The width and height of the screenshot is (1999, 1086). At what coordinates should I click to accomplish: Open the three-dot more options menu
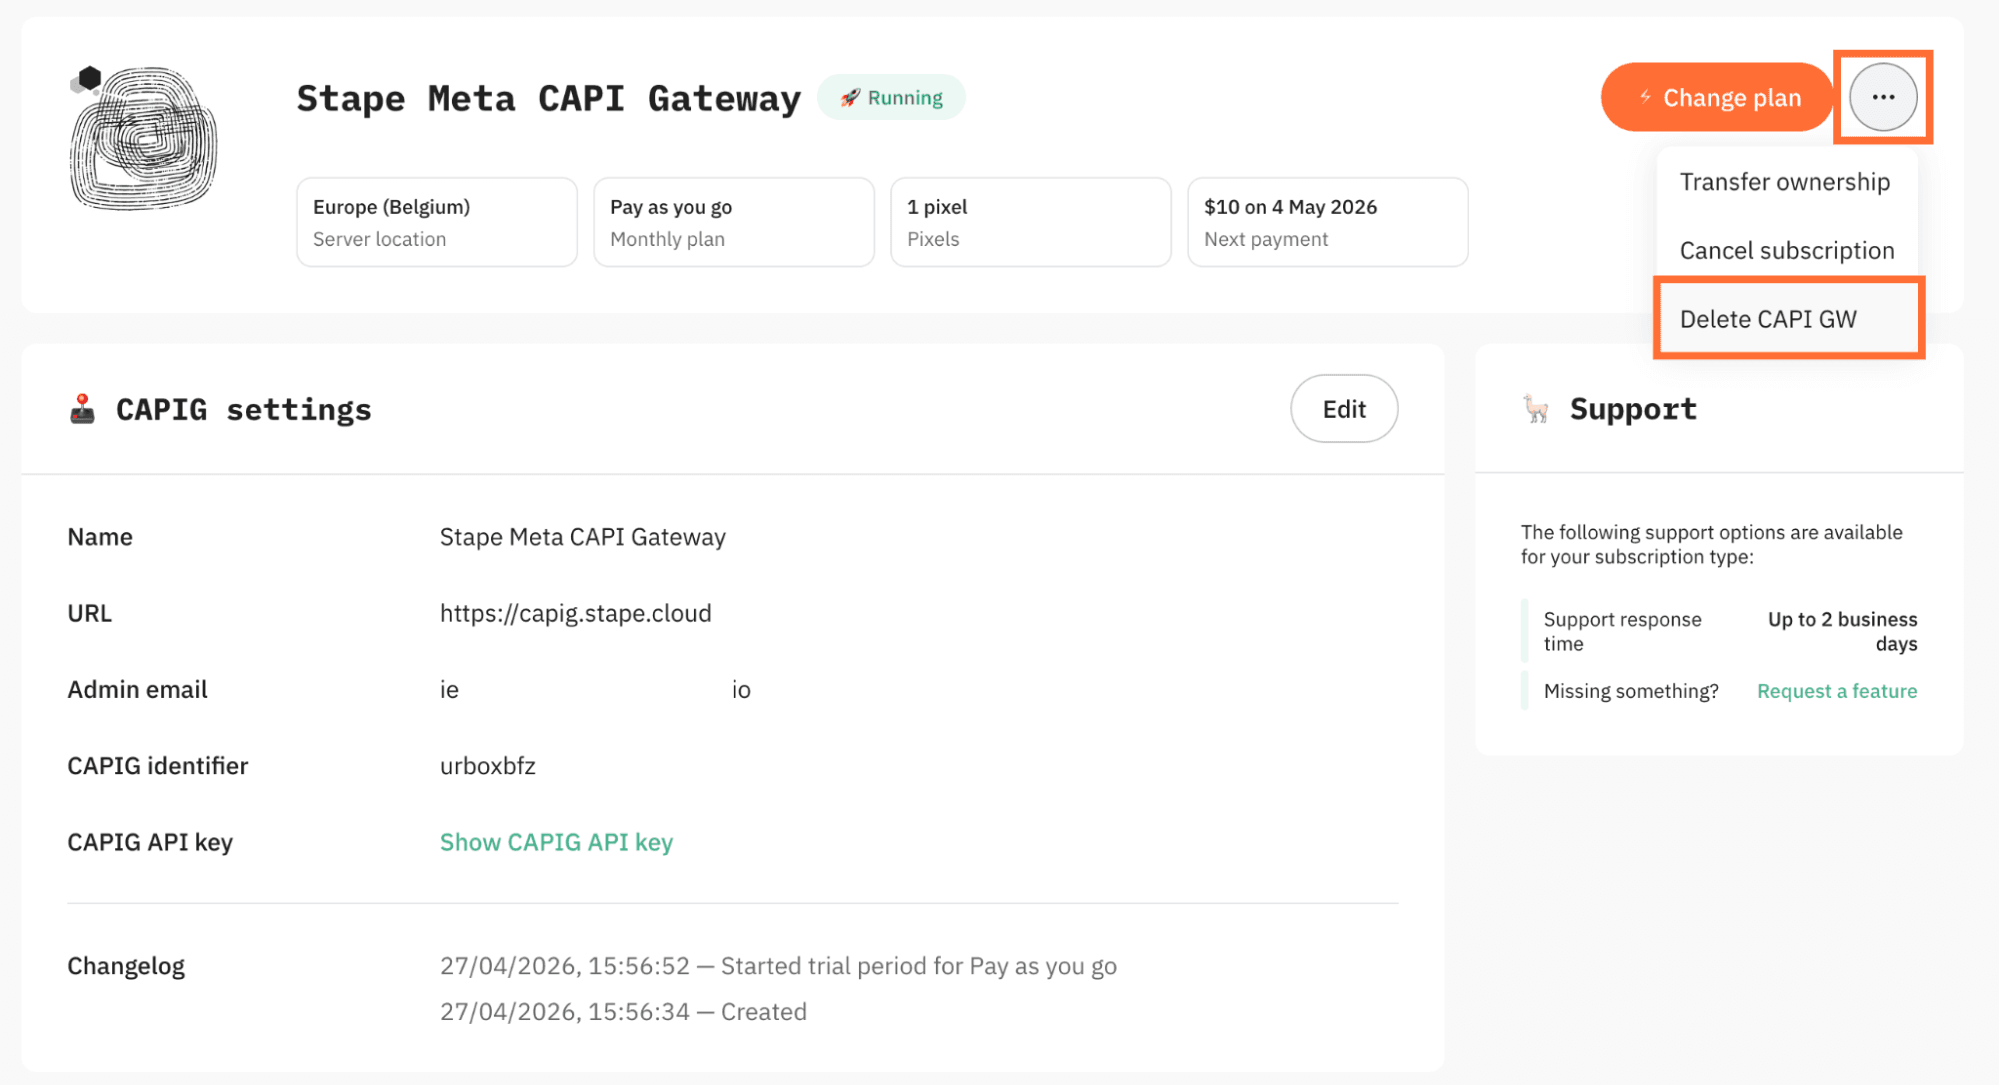click(1883, 97)
